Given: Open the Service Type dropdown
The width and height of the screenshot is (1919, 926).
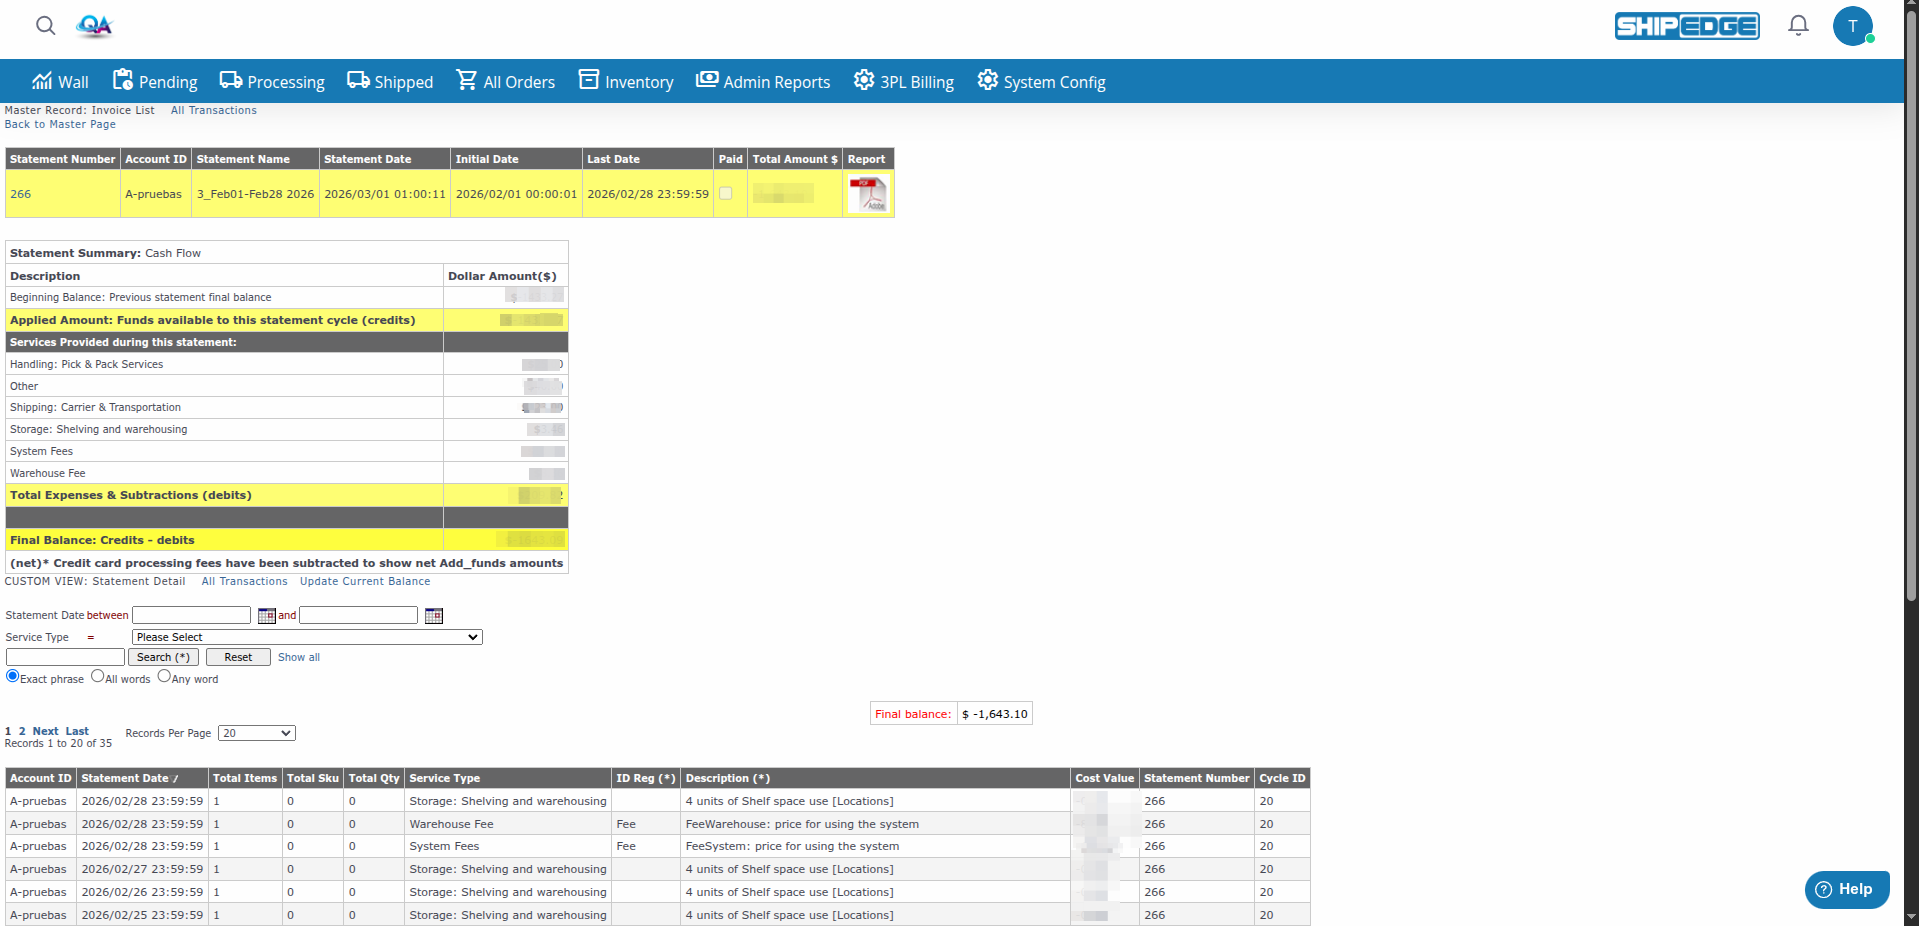Looking at the screenshot, I should point(305,637).
